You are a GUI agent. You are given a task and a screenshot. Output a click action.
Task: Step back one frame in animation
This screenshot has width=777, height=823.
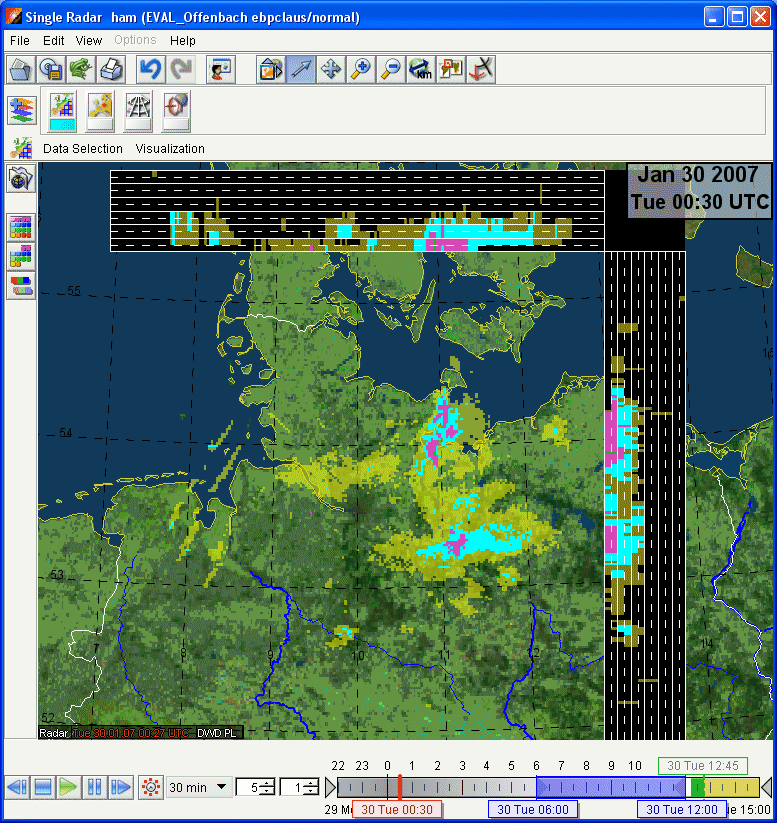pyautogui.click(x=17, y=787)
